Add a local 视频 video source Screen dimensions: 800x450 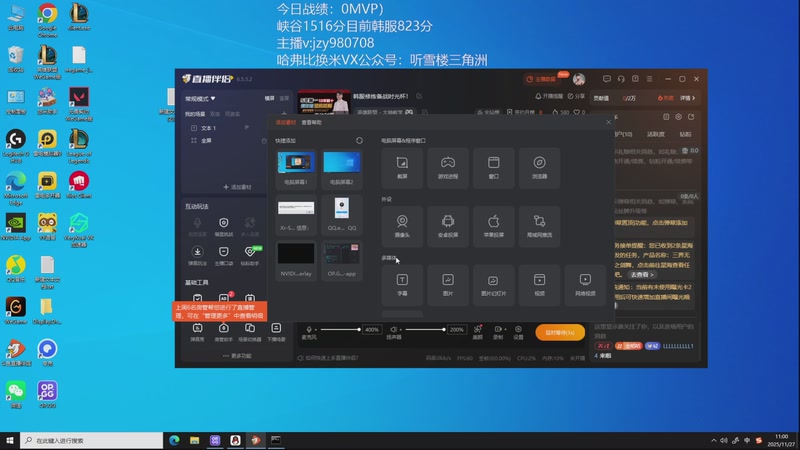tap(539, 285)
